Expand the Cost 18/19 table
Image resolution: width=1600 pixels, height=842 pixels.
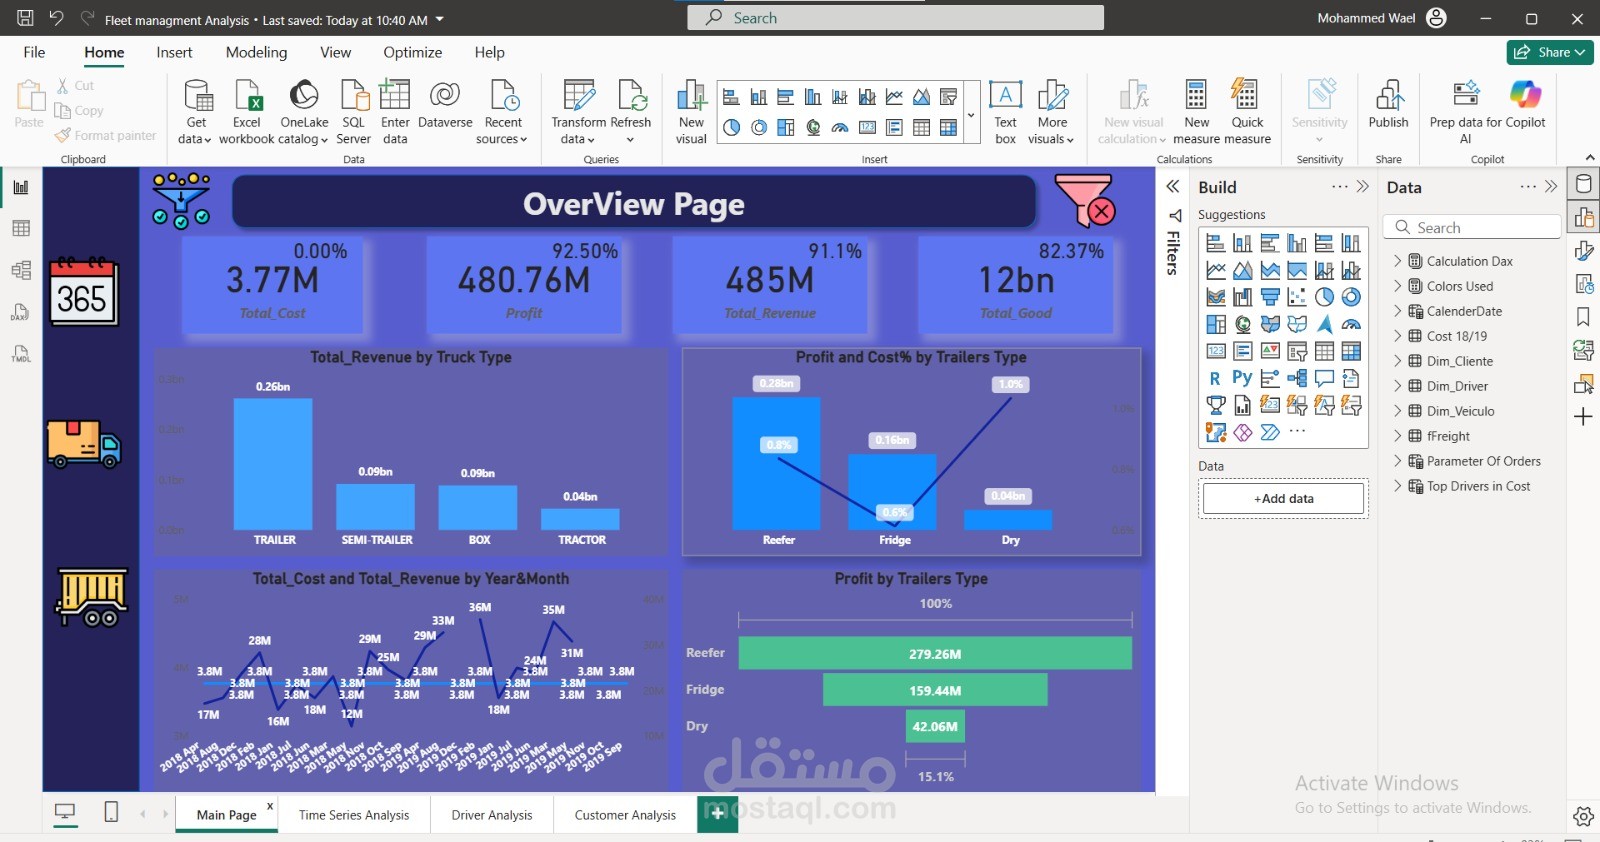pyautogui.click(x=1398, y=336)
